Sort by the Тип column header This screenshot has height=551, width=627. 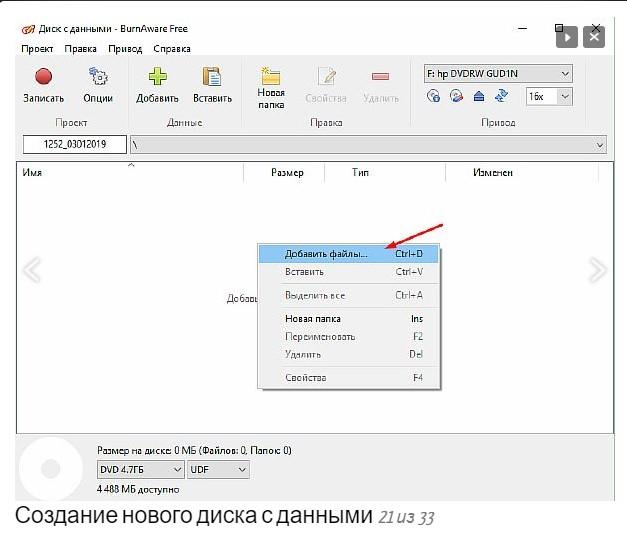[385, 172]
